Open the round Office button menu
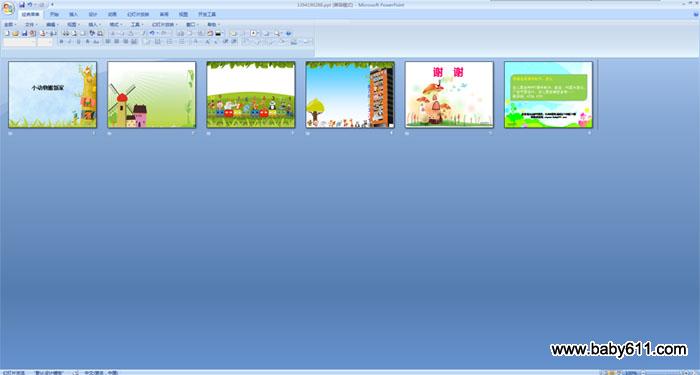700x375 pixels. tap(8, 8)
